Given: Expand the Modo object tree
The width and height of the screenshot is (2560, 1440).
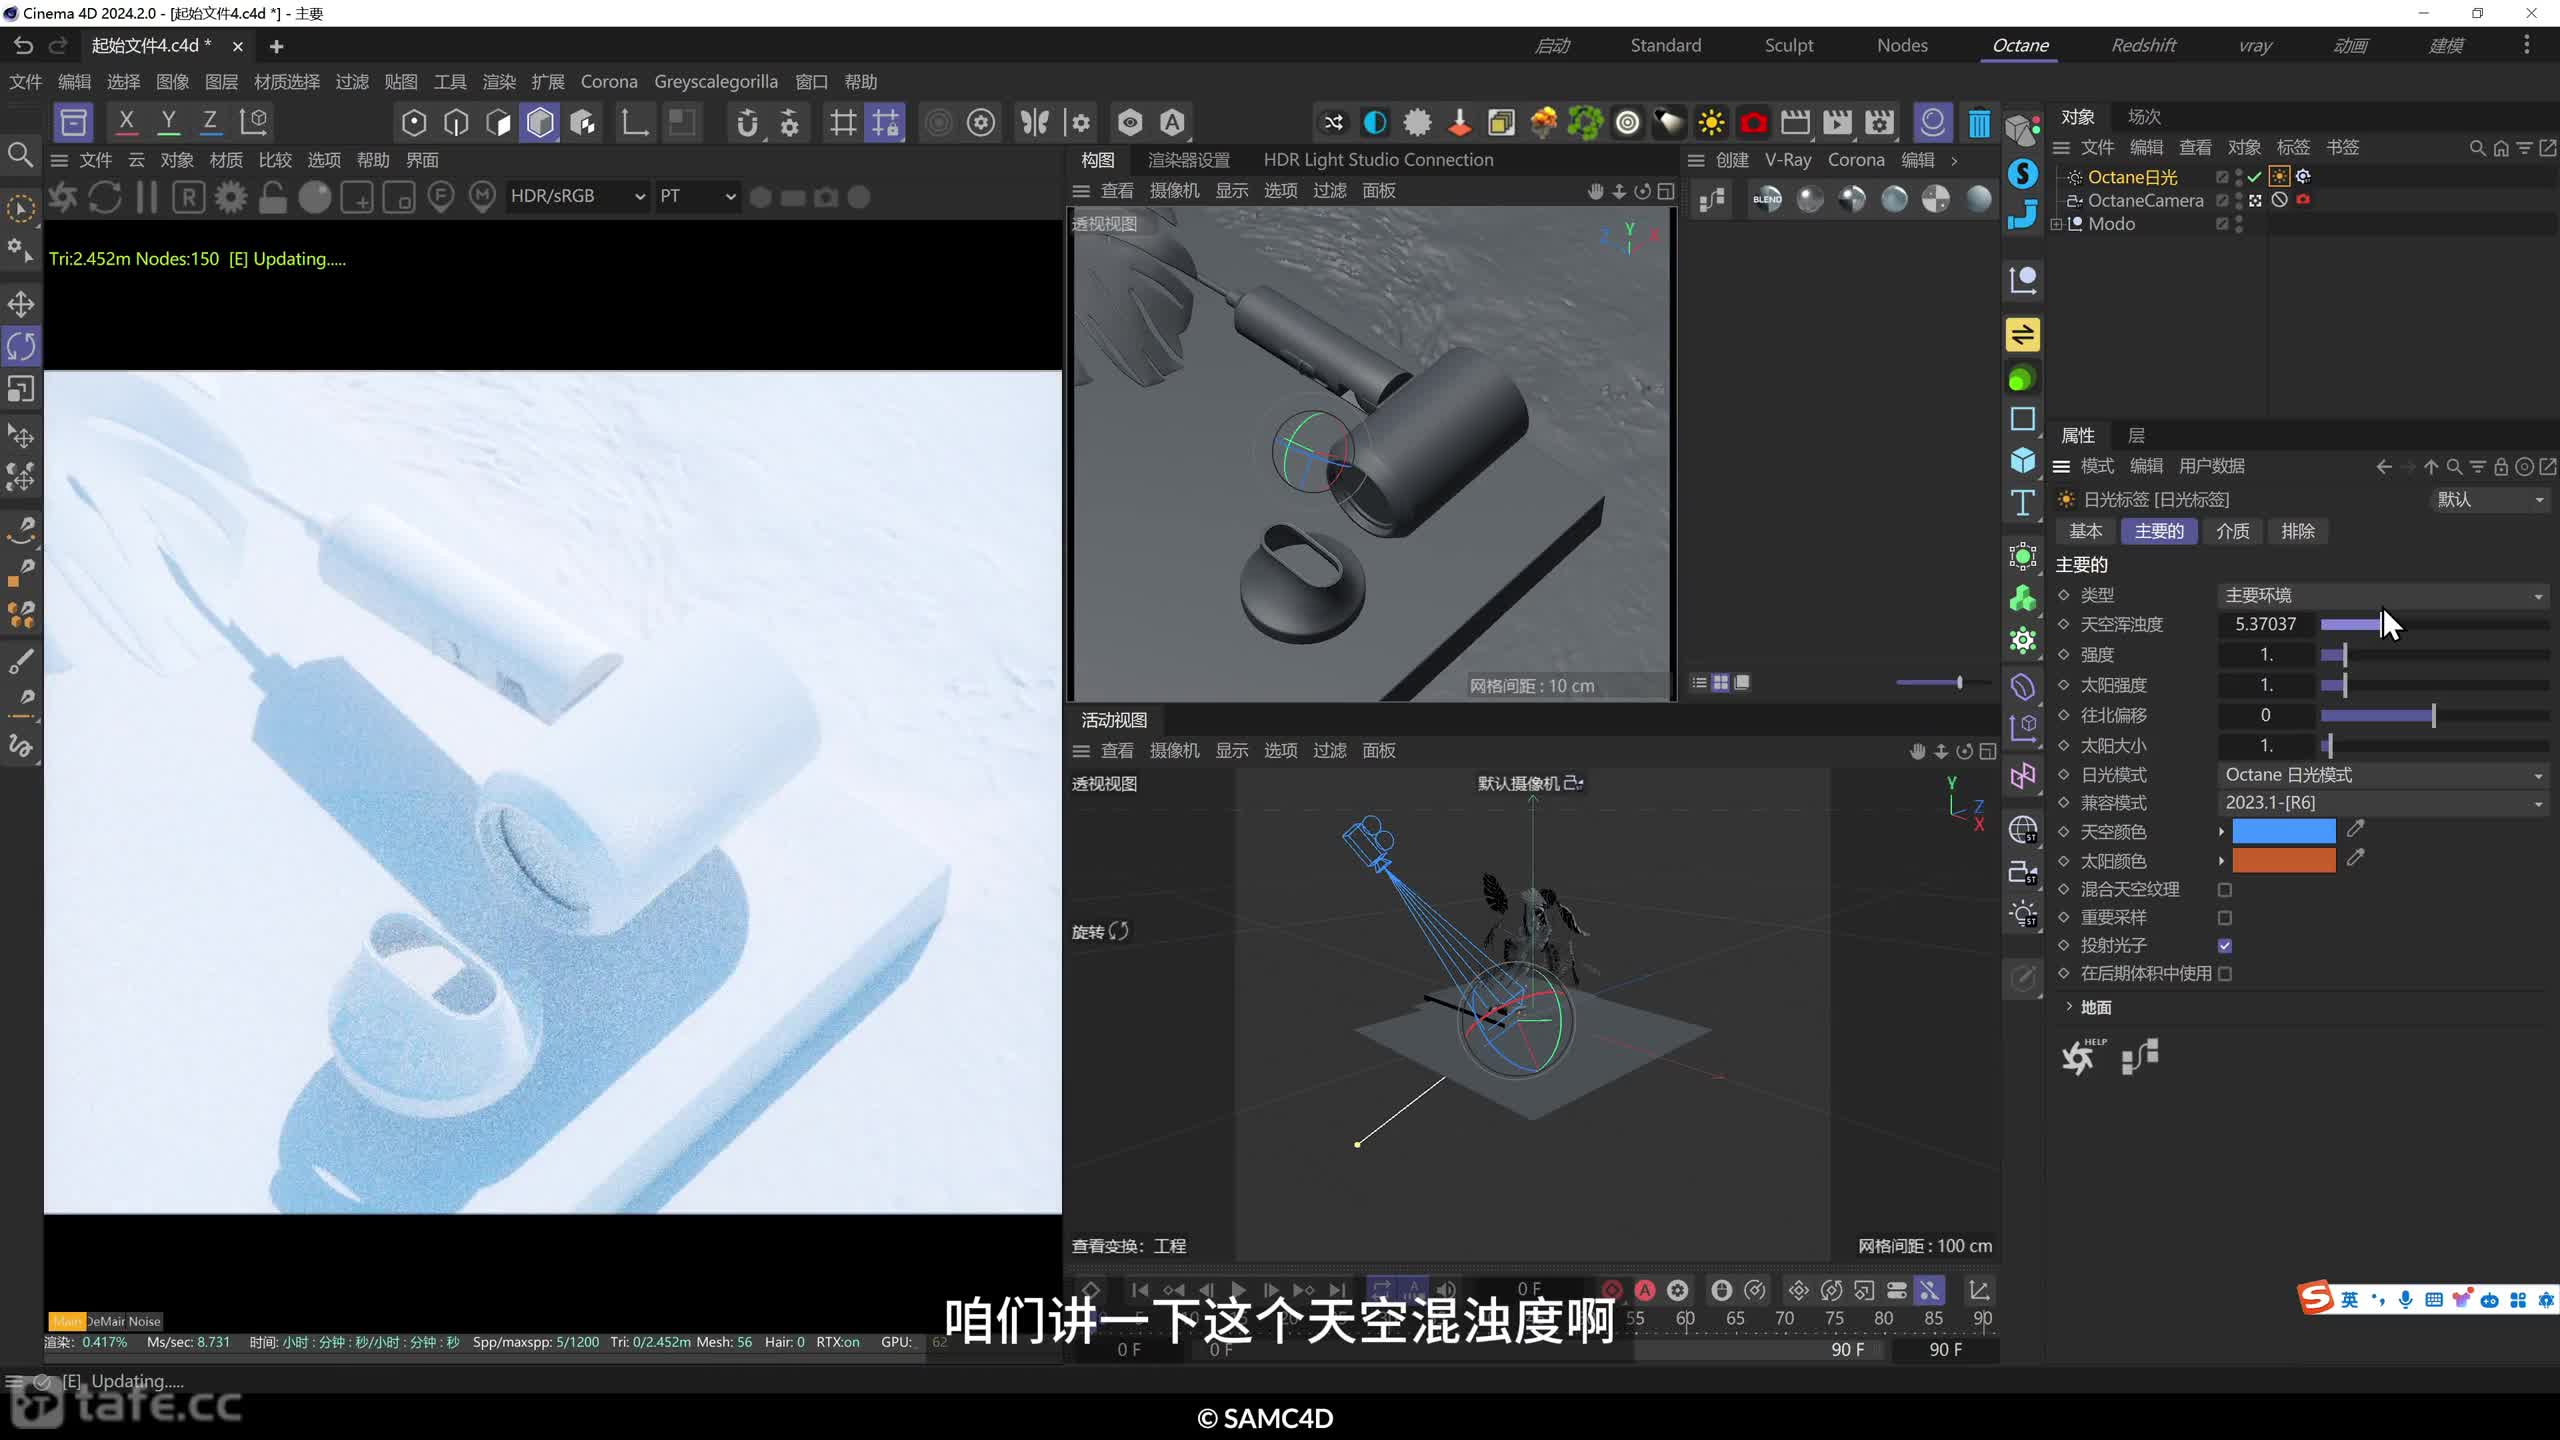Looking at the screenshot, I should [x=2056, y=224].
